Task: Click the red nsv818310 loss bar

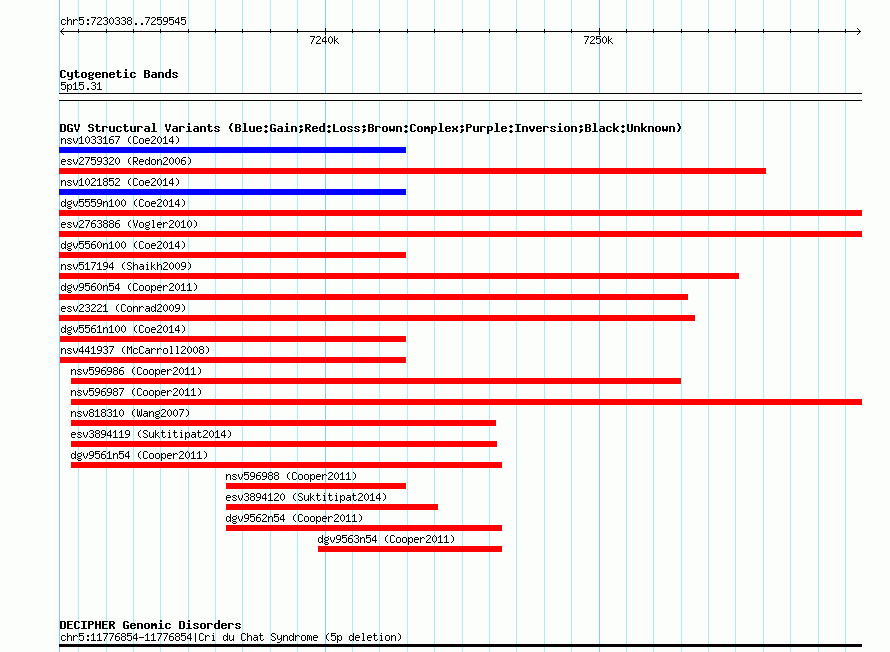Action: click(283, 423)
